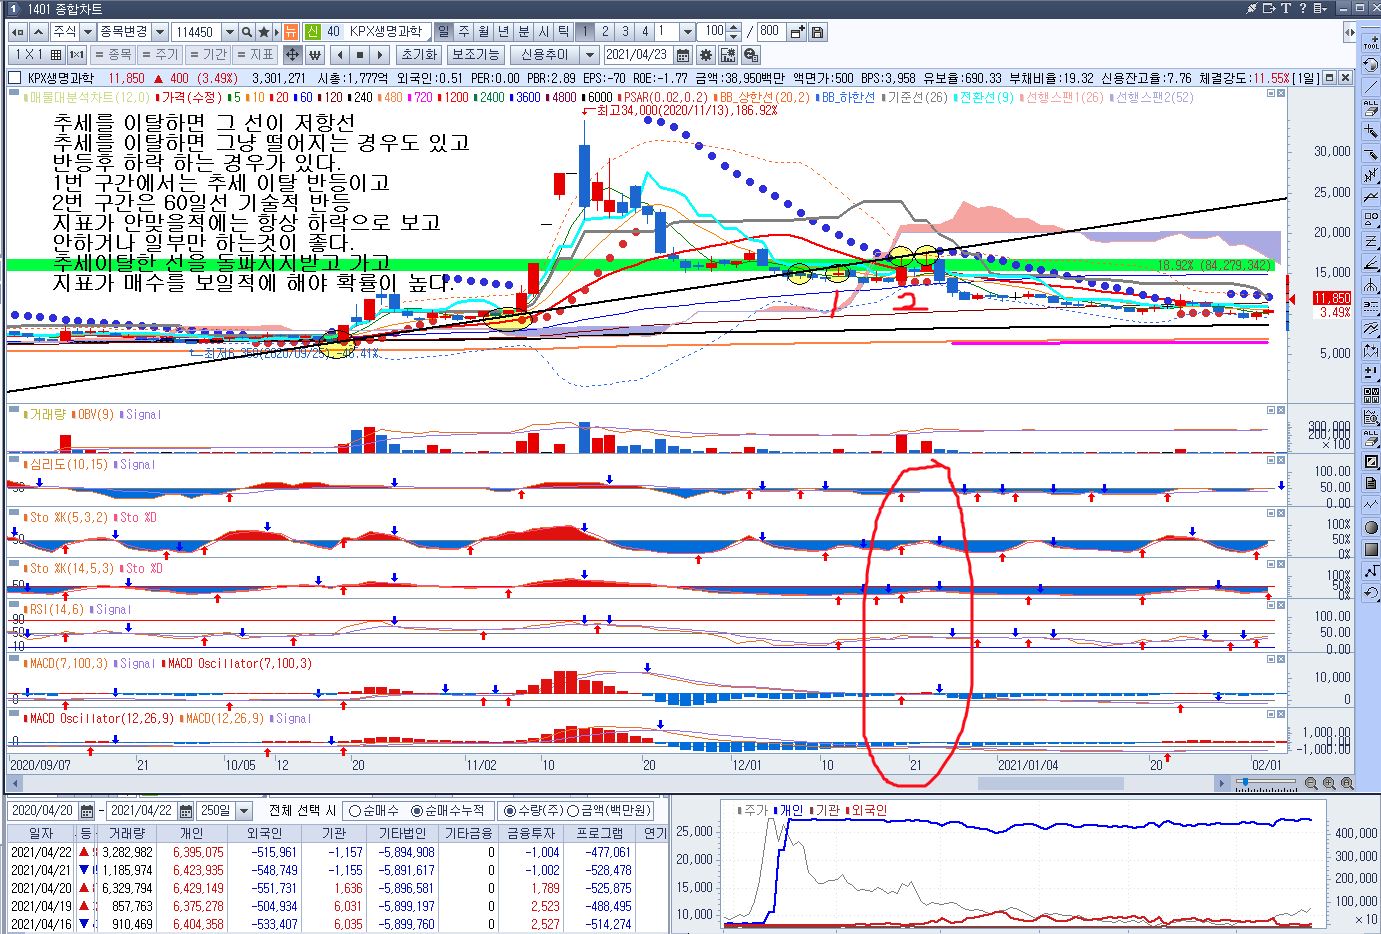Select the 순매수 radio button
Image resolution: width=1381 pixels, height=934 pixels.
(354, 810)
